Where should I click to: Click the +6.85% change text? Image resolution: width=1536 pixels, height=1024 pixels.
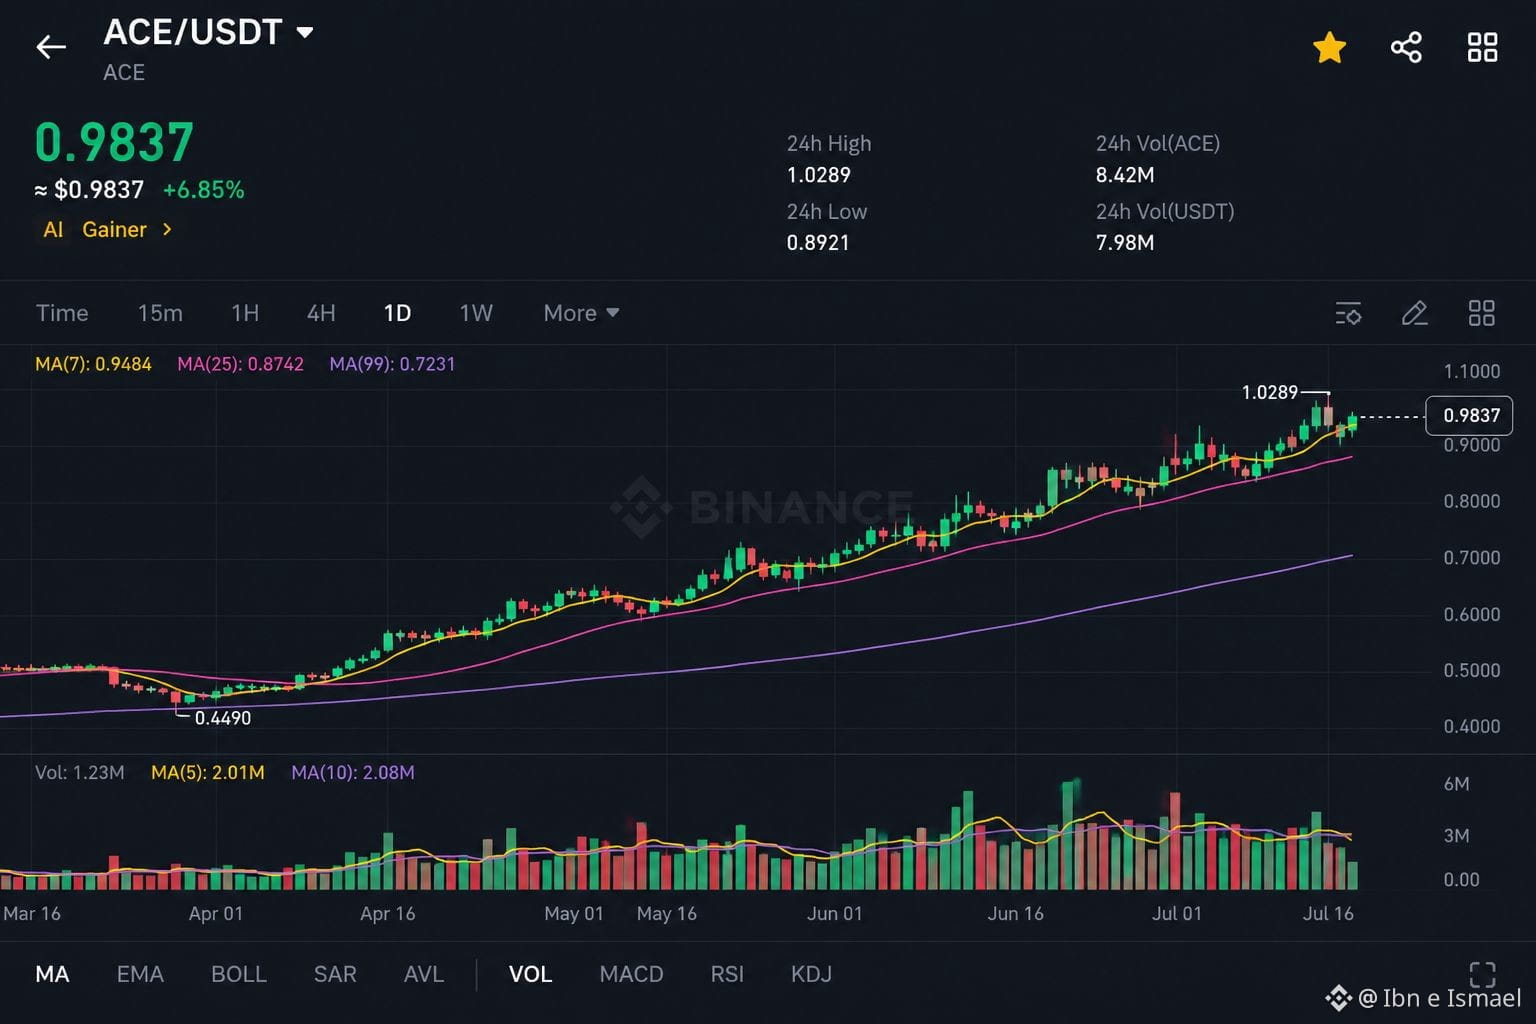coord(203,190)
